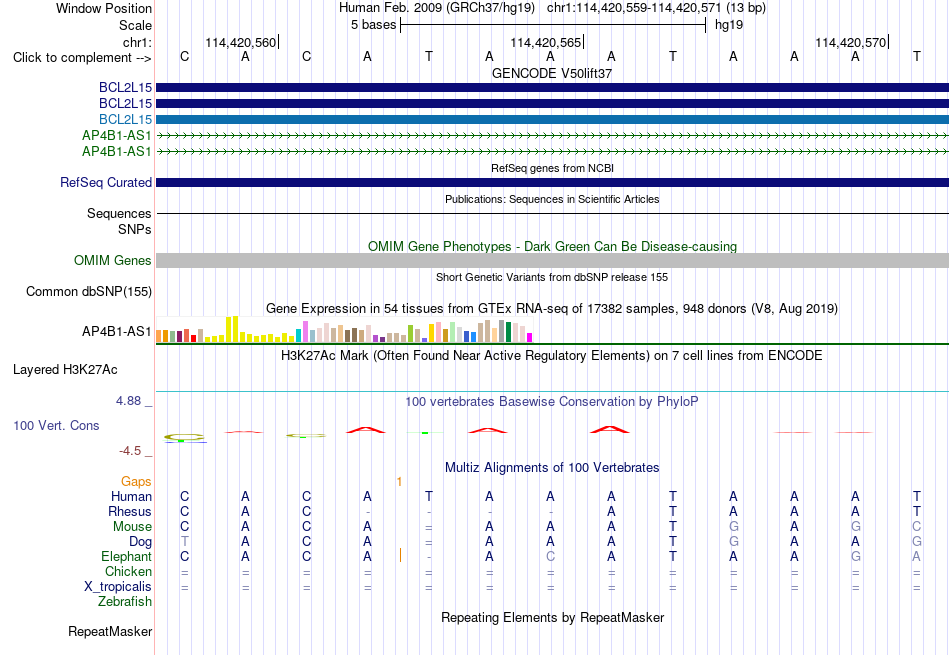Click the OMIM Genes label
950x655 pixels.
point(113,261)
